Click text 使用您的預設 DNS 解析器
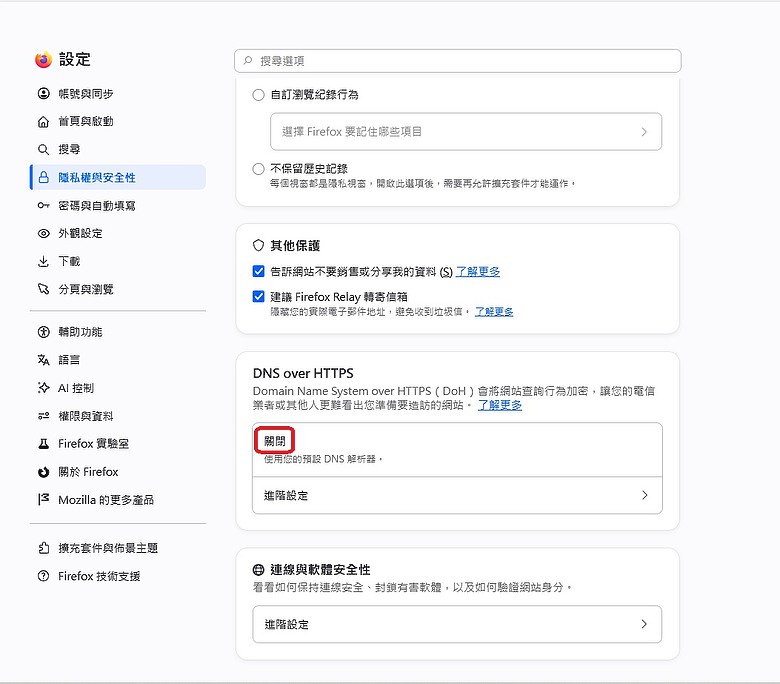 (323, 459)
